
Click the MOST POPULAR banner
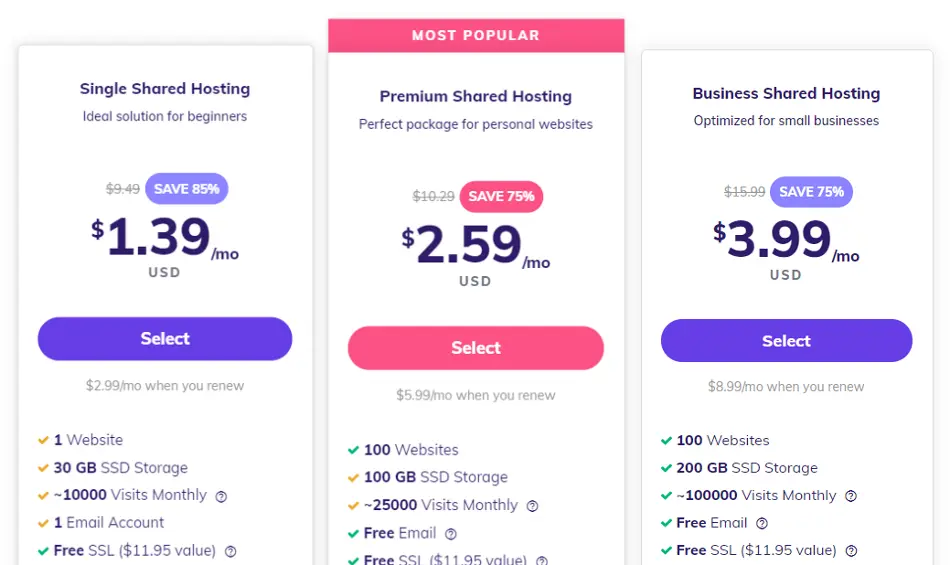pyautogui.click(x=476, y=35)
